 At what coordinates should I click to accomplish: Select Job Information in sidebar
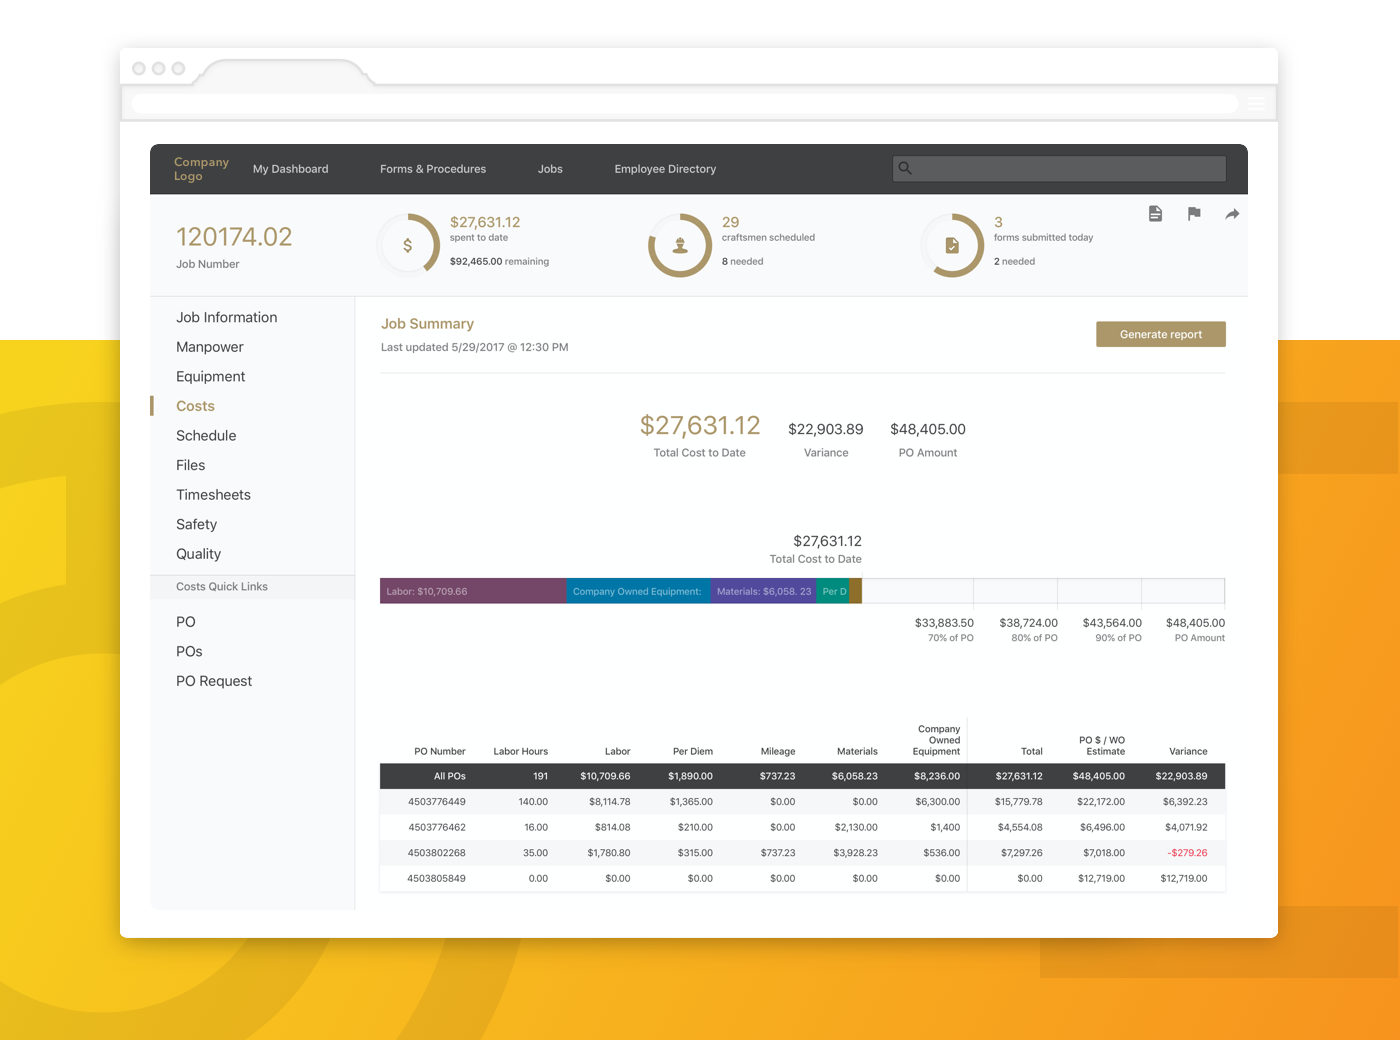click(x=227, y=317)
